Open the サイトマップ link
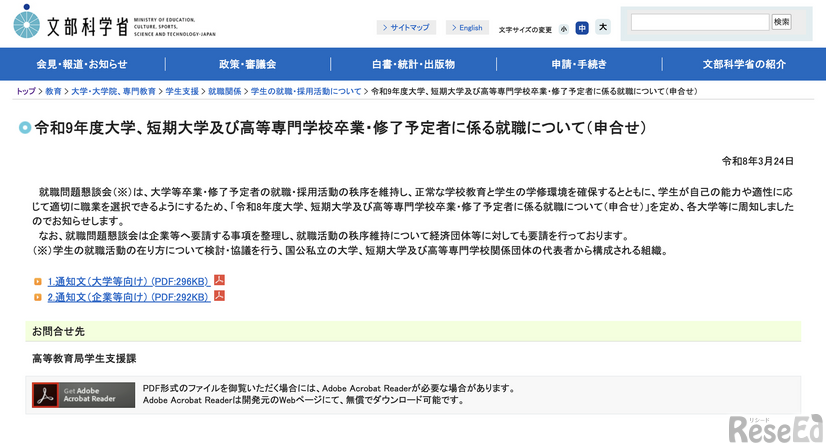Image resolution: width=826 pixels, height=445 pixels. click(406, 27)
